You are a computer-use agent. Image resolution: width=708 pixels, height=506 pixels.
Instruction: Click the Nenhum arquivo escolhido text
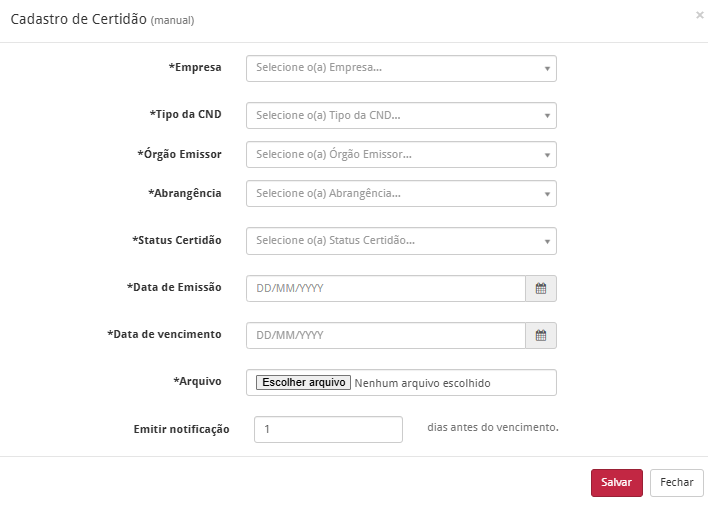423,383
